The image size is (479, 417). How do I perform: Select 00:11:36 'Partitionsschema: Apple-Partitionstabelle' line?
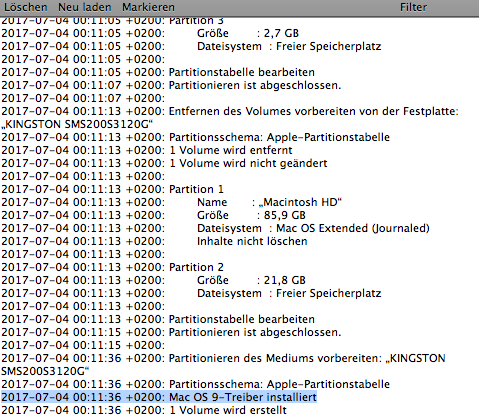coord(196,384)
